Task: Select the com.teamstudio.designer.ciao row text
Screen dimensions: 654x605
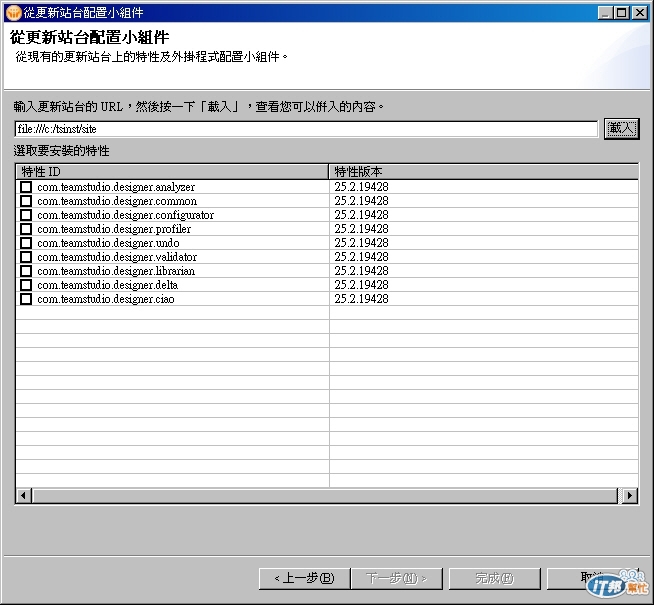Action: tap(106, 299)
